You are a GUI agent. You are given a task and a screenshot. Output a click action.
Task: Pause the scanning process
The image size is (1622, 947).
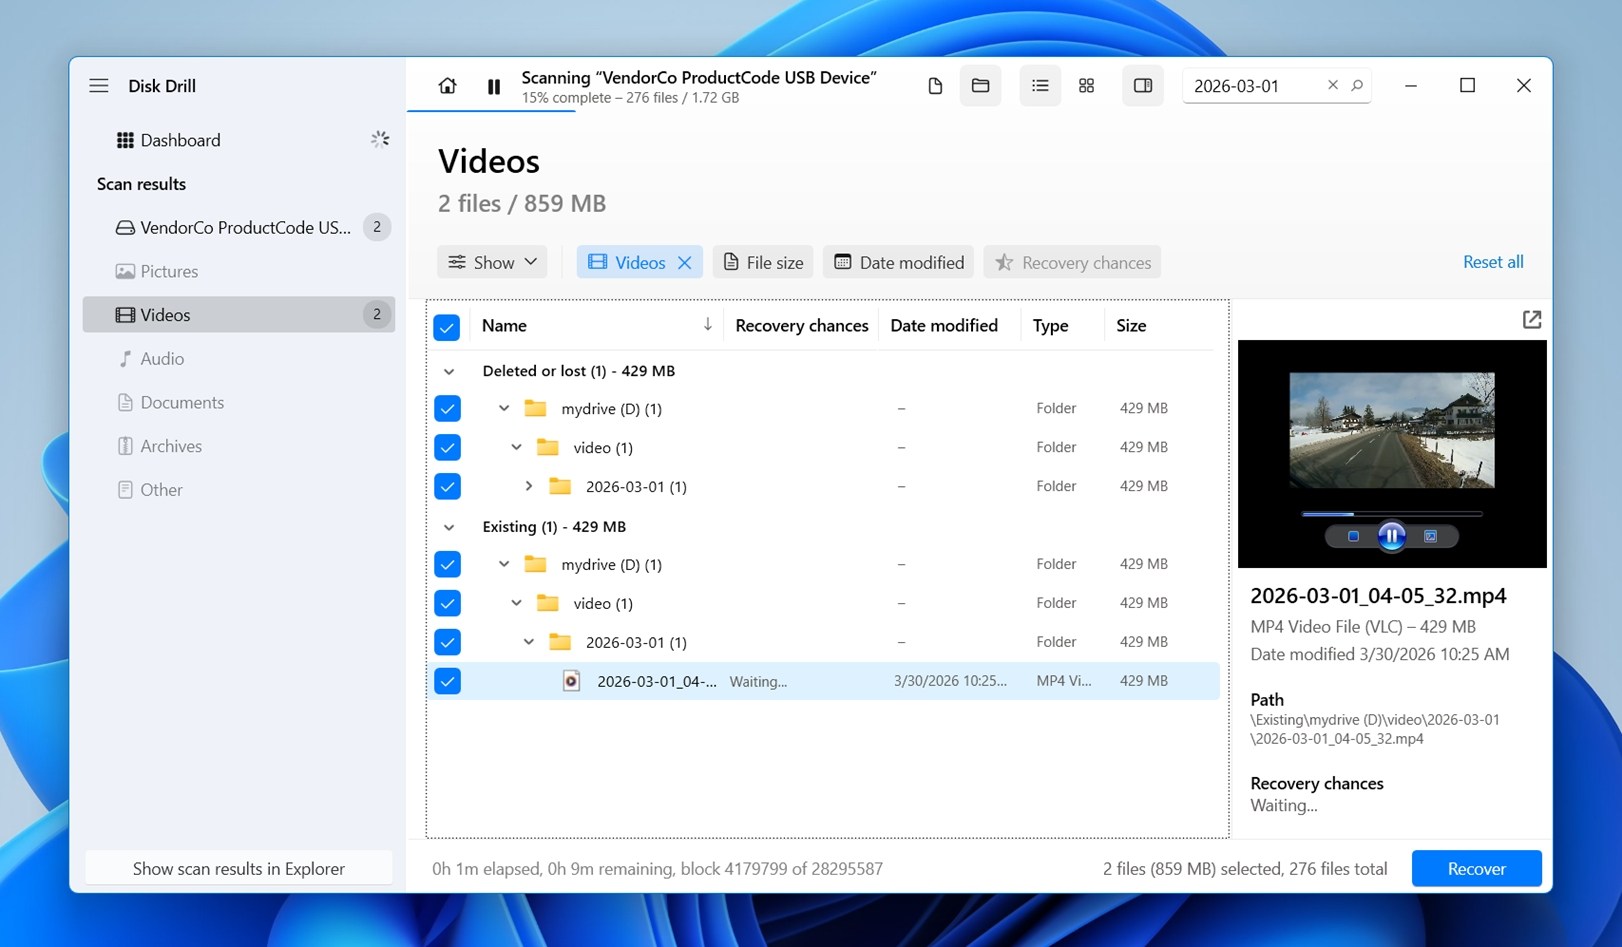tap(494, 87)
